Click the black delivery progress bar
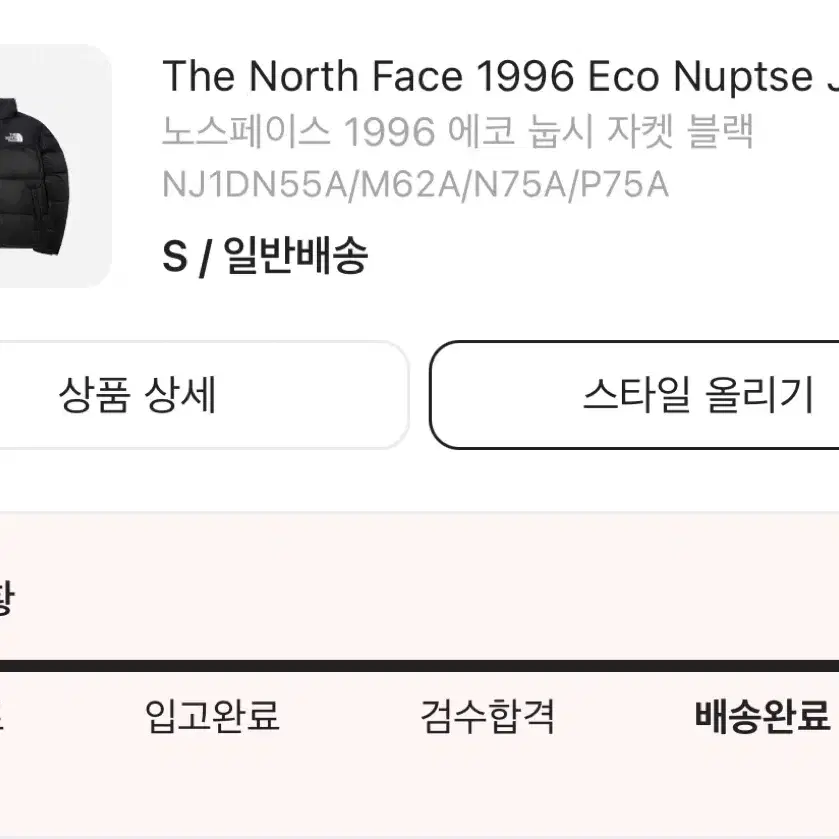The height and width of the screenshot is (839, 839). click(420, 666)
